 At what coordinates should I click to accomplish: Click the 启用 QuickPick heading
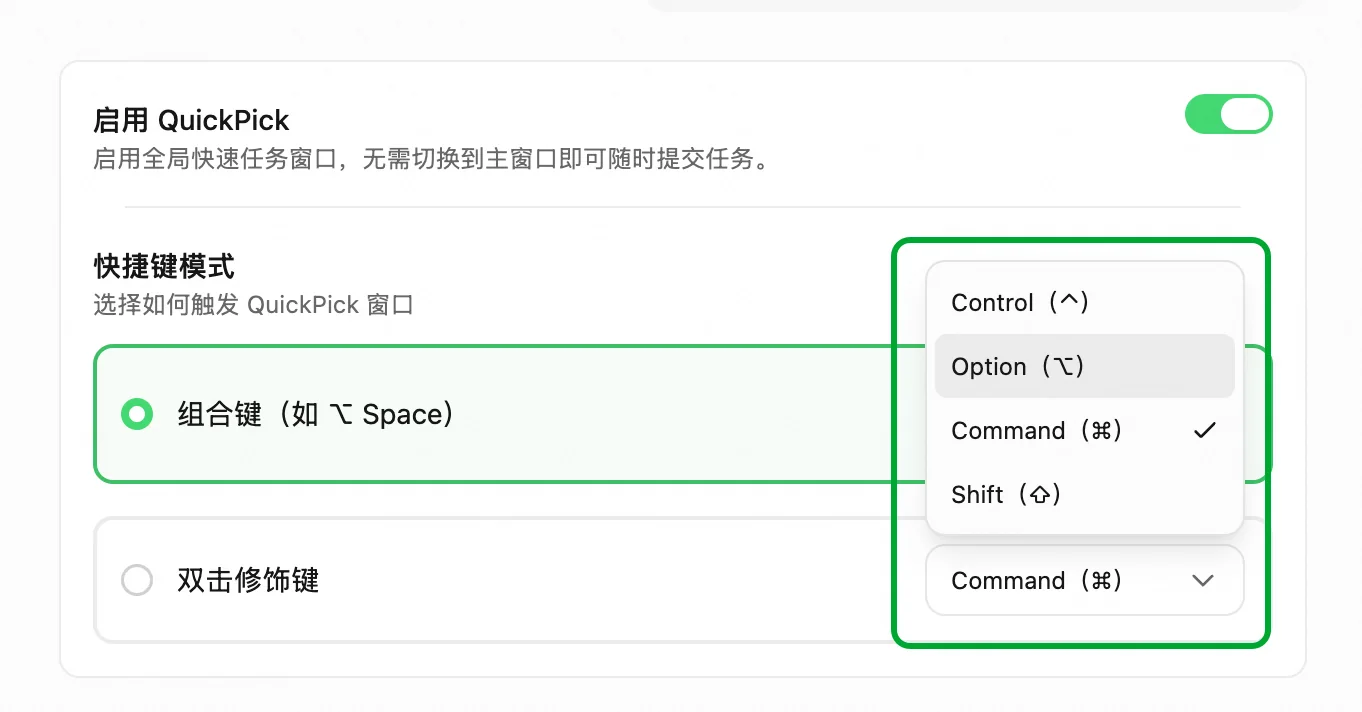pyautogui.click(x=191, y=121)
